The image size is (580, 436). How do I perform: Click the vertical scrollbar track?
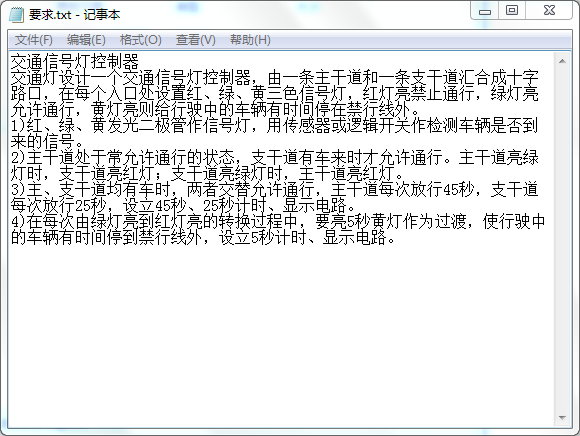[x=562, y=240]
